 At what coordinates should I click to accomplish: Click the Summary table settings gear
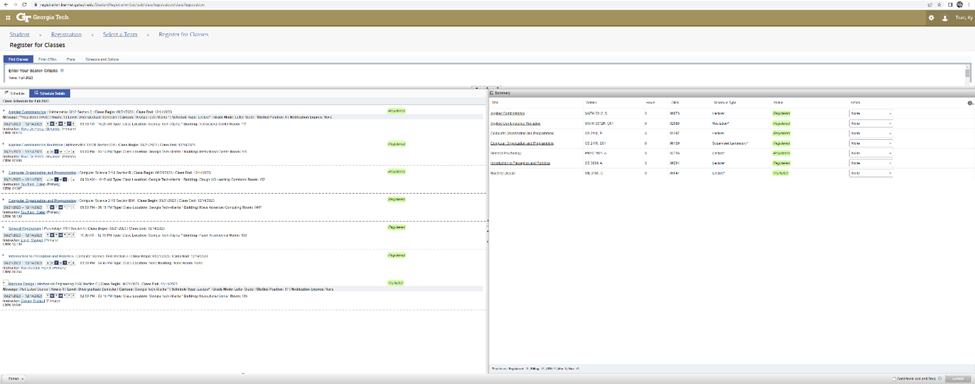point(970,103)
